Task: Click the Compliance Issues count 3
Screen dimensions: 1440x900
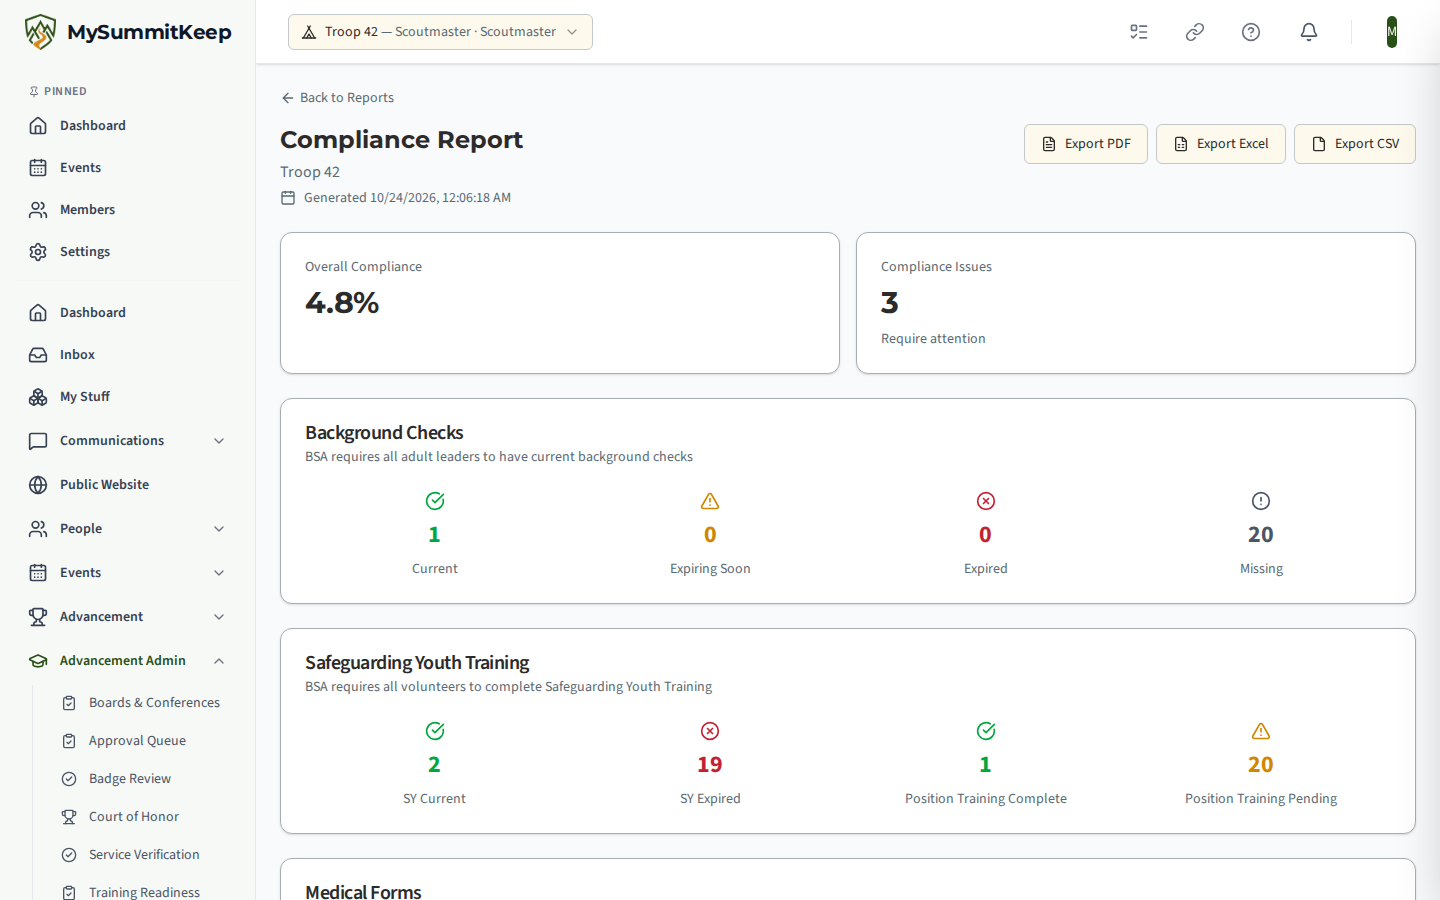Action: tap(890, 302)
